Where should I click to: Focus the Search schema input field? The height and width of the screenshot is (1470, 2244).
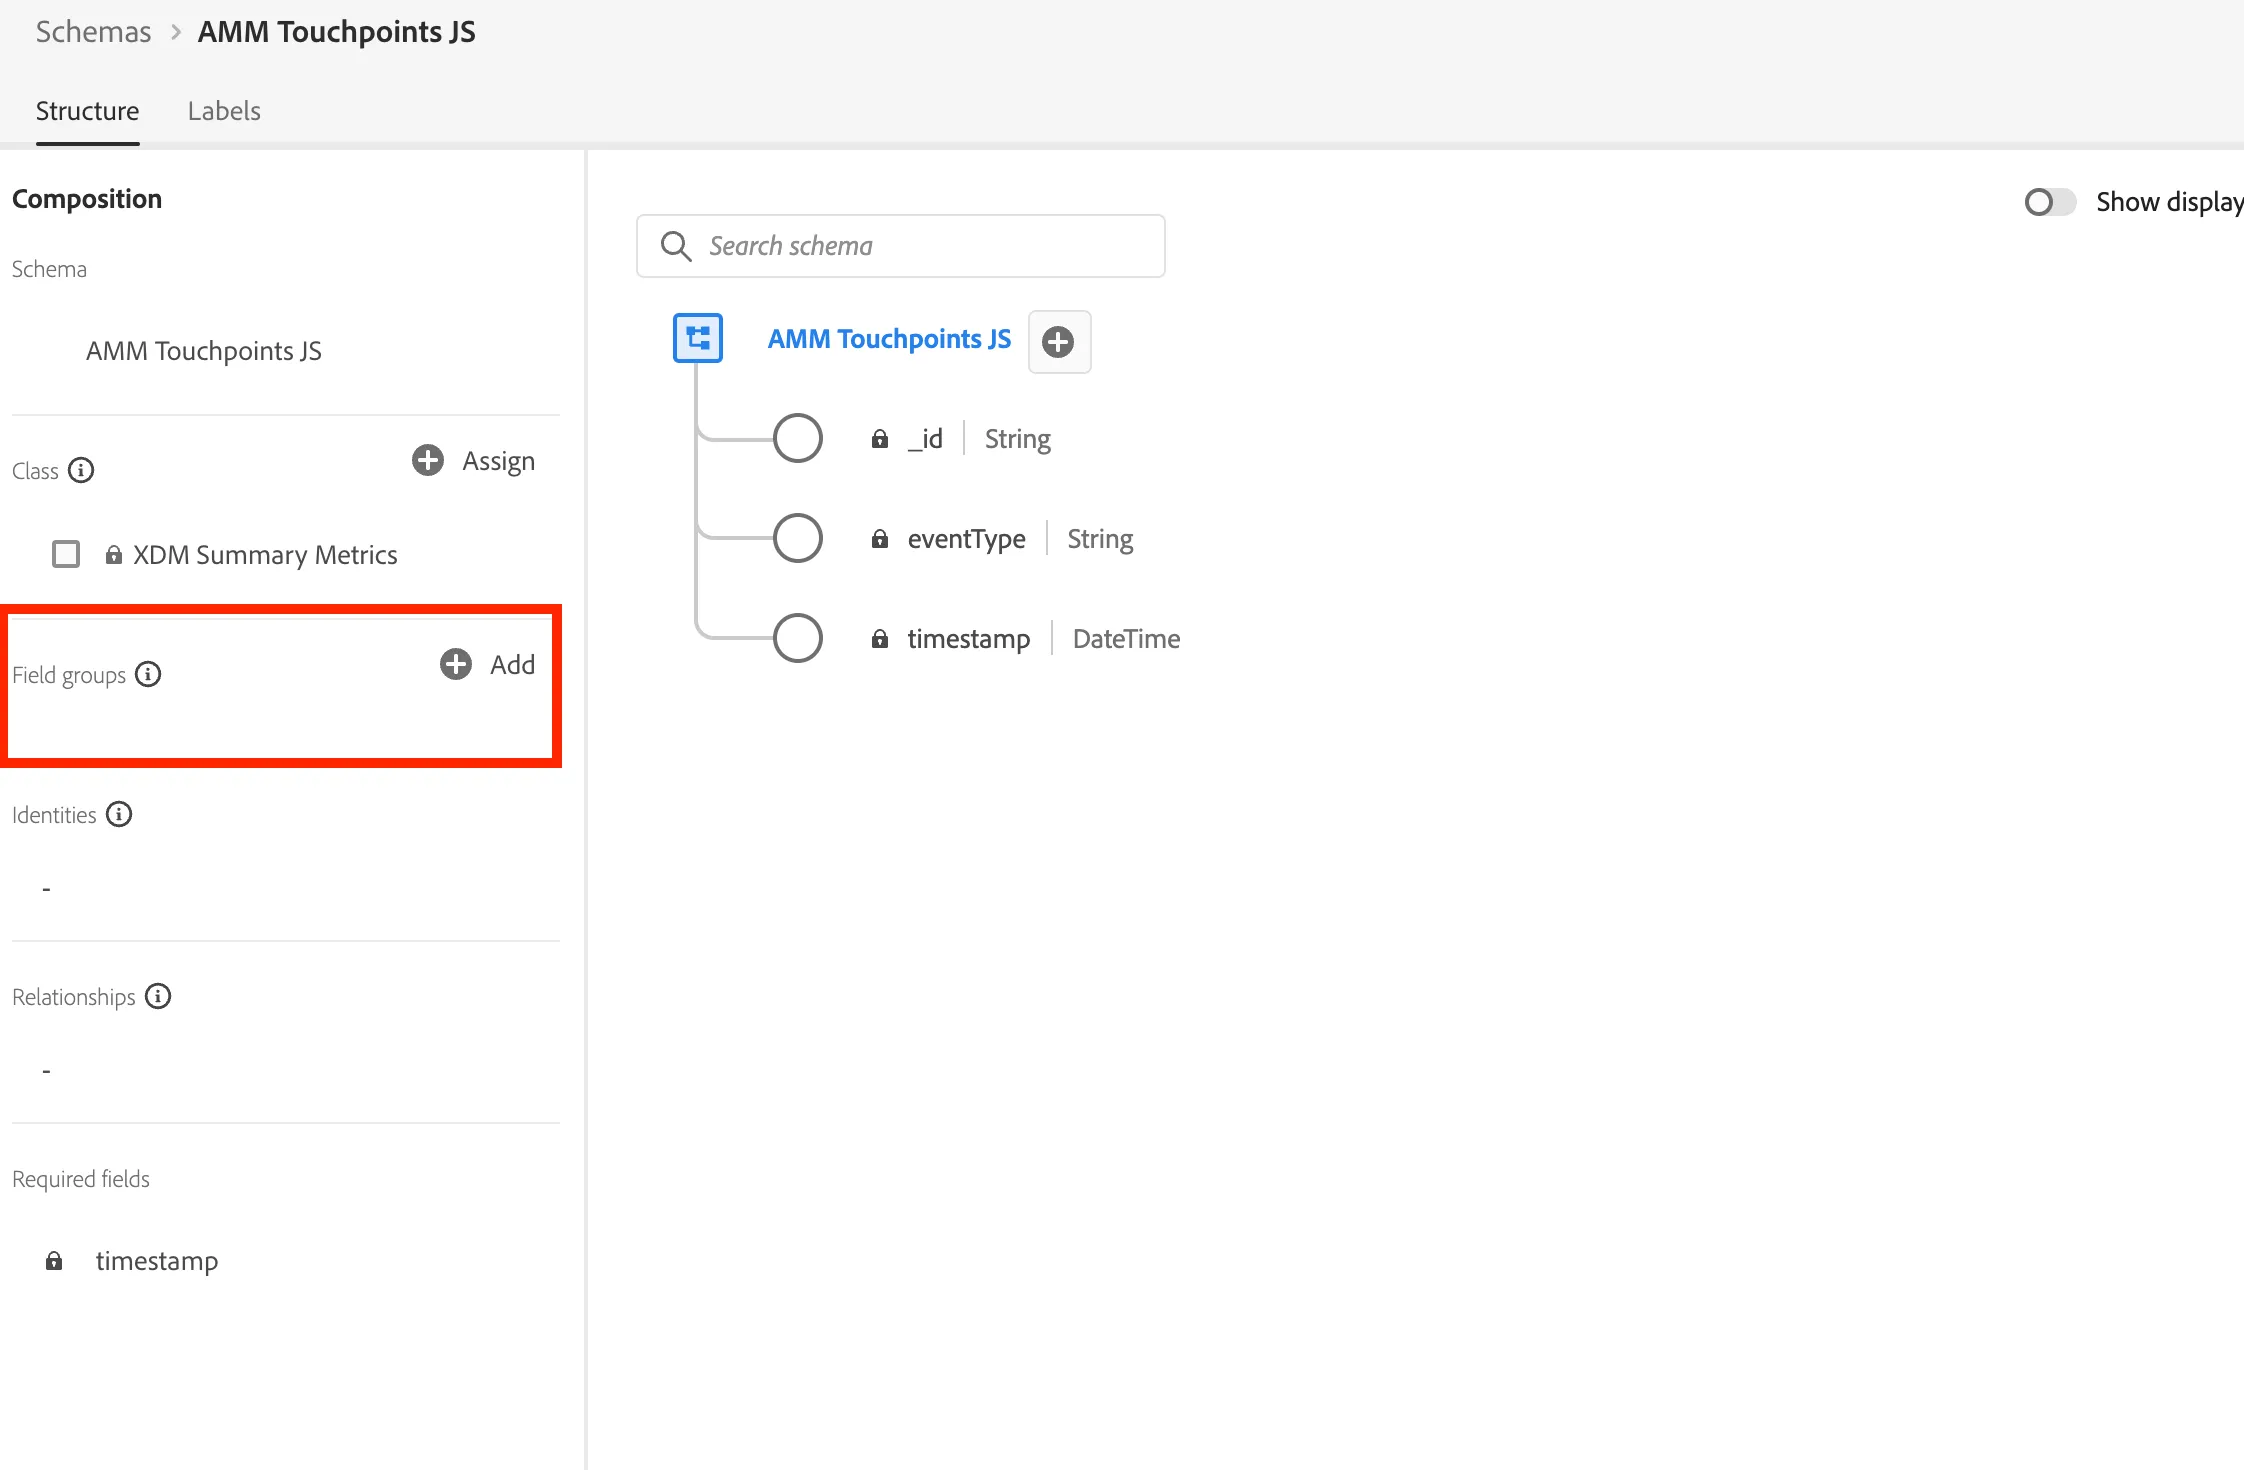point(901,246)
